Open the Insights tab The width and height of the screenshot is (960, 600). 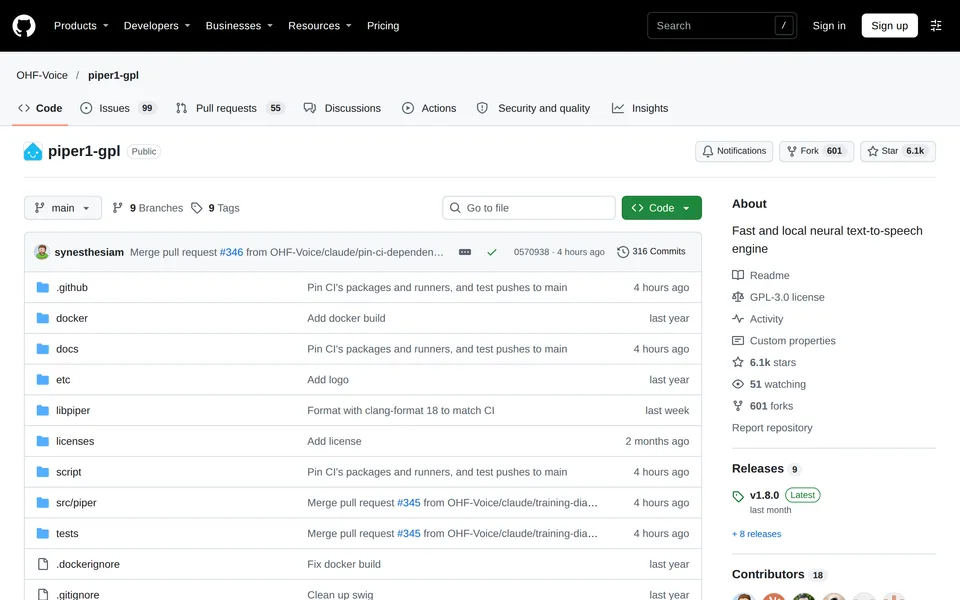click(640, 108)
